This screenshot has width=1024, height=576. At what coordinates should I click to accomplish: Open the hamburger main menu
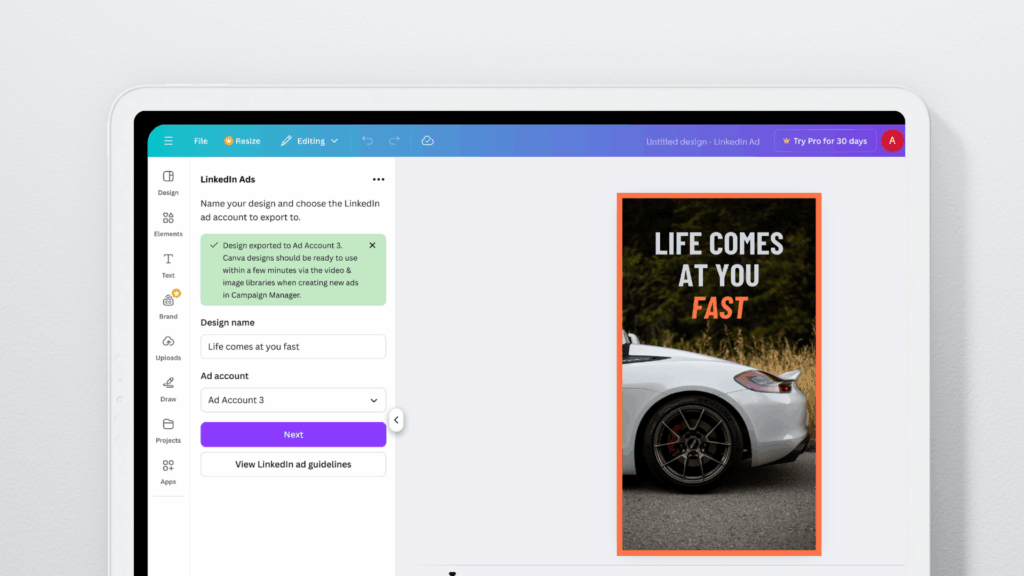pyautogui.click(x=168, y=141)
